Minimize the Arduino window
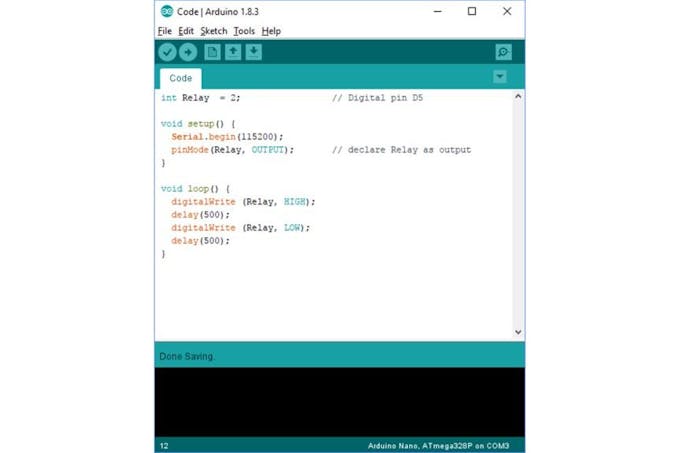This screenshot has height=453, width=680. coord(438,11)
